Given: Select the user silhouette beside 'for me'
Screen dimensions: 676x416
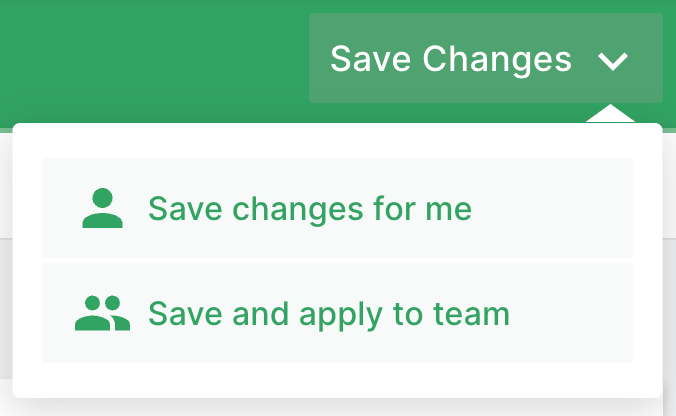Looking at the screenshot, I should 102,209.
